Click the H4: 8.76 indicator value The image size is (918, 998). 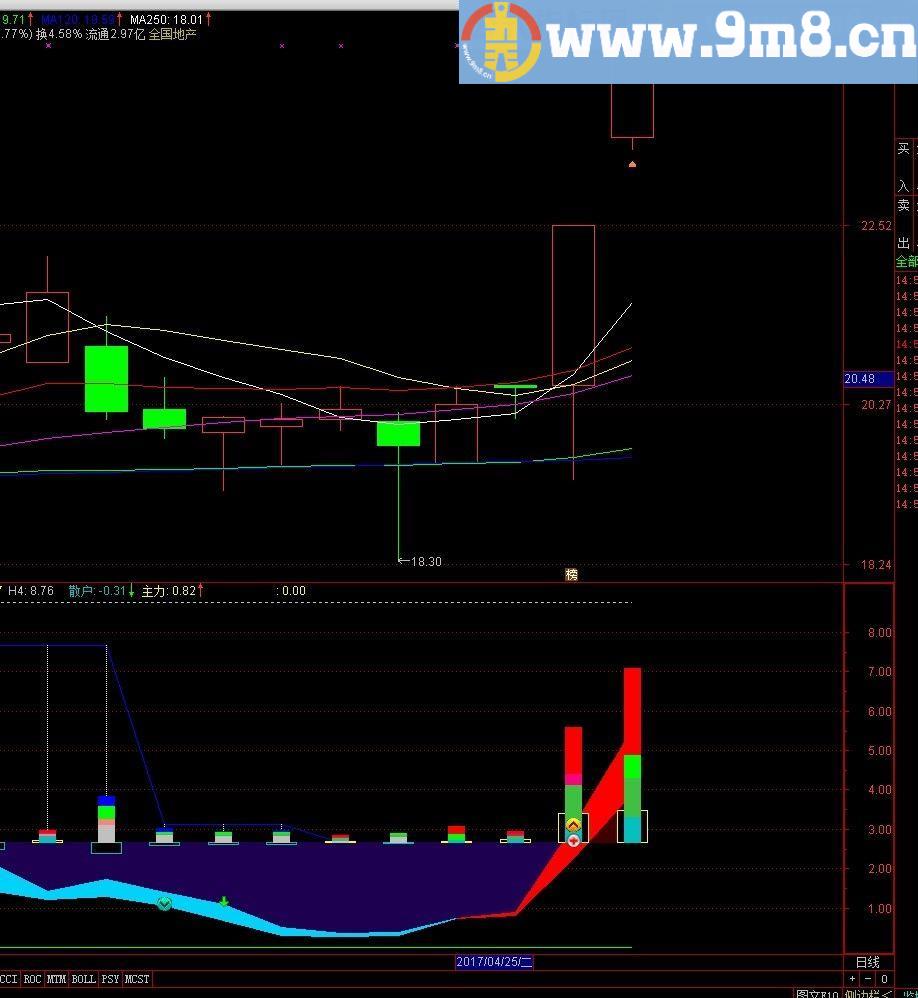31,591
